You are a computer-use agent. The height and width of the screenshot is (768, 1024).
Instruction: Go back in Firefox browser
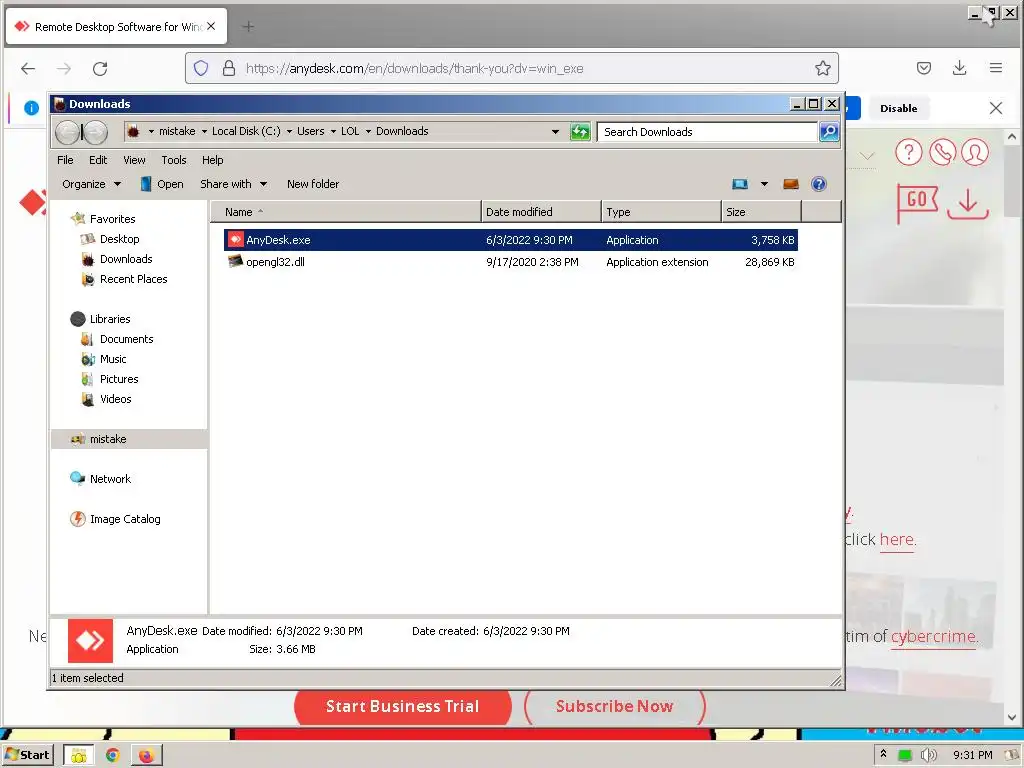[x=27, y=69]
